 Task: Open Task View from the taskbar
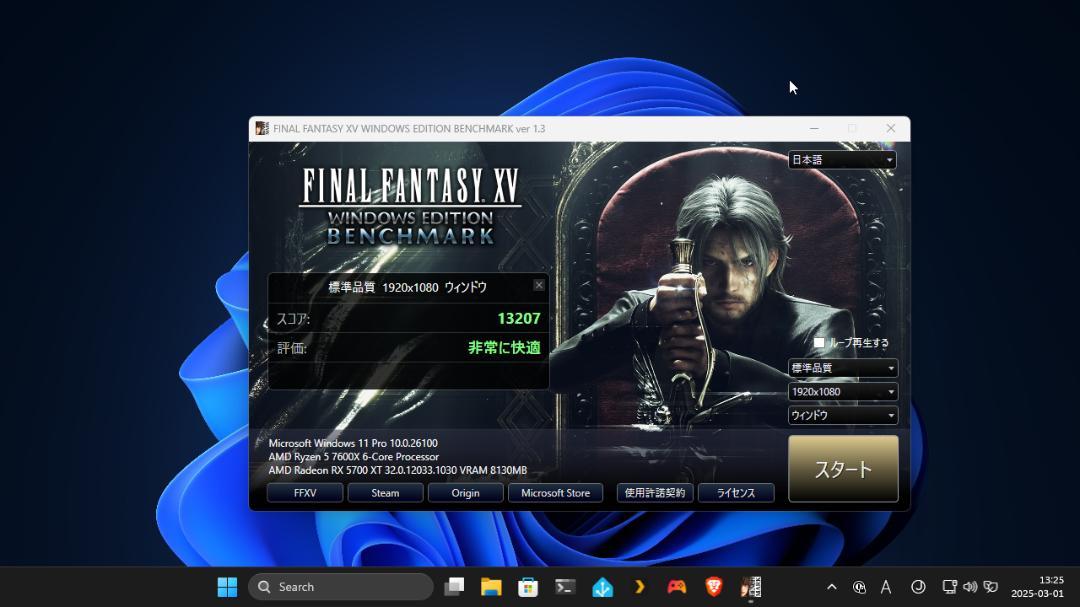pyautogui.click(x=454, y=587)
